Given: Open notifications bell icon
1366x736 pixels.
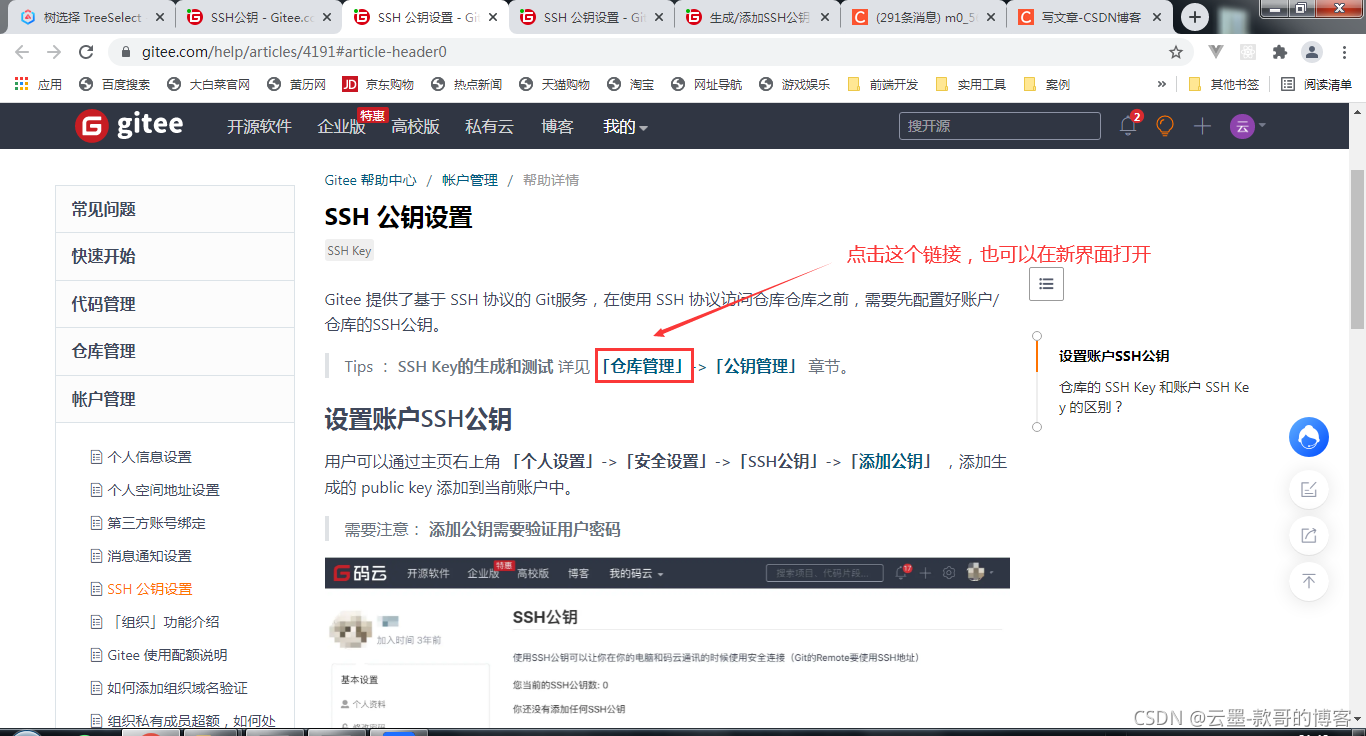Looking at the screenshot, I should (1129, 125).
